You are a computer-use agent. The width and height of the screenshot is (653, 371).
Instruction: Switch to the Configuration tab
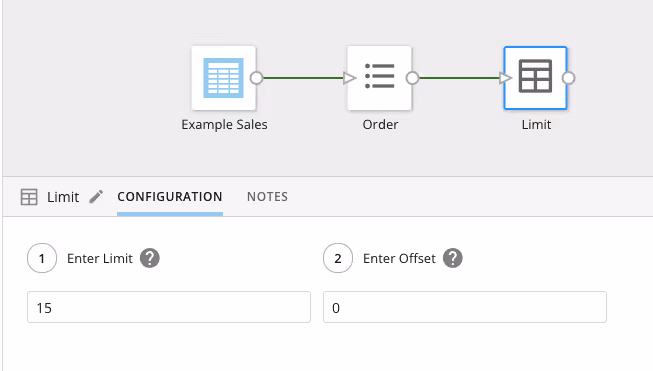point(170,197)
